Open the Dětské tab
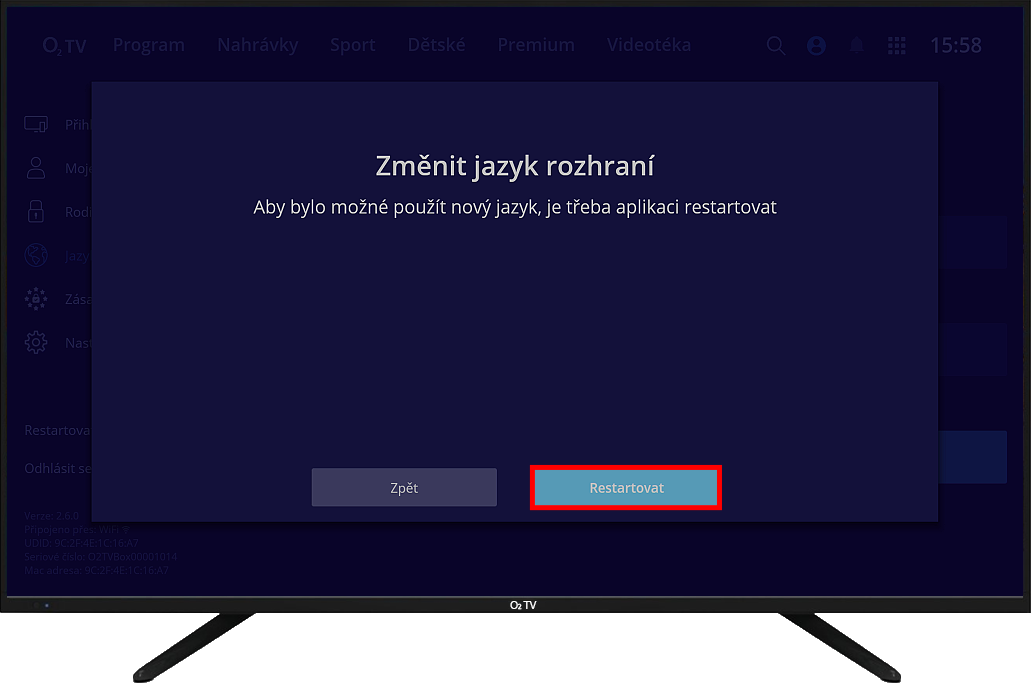 click(436, 45)
